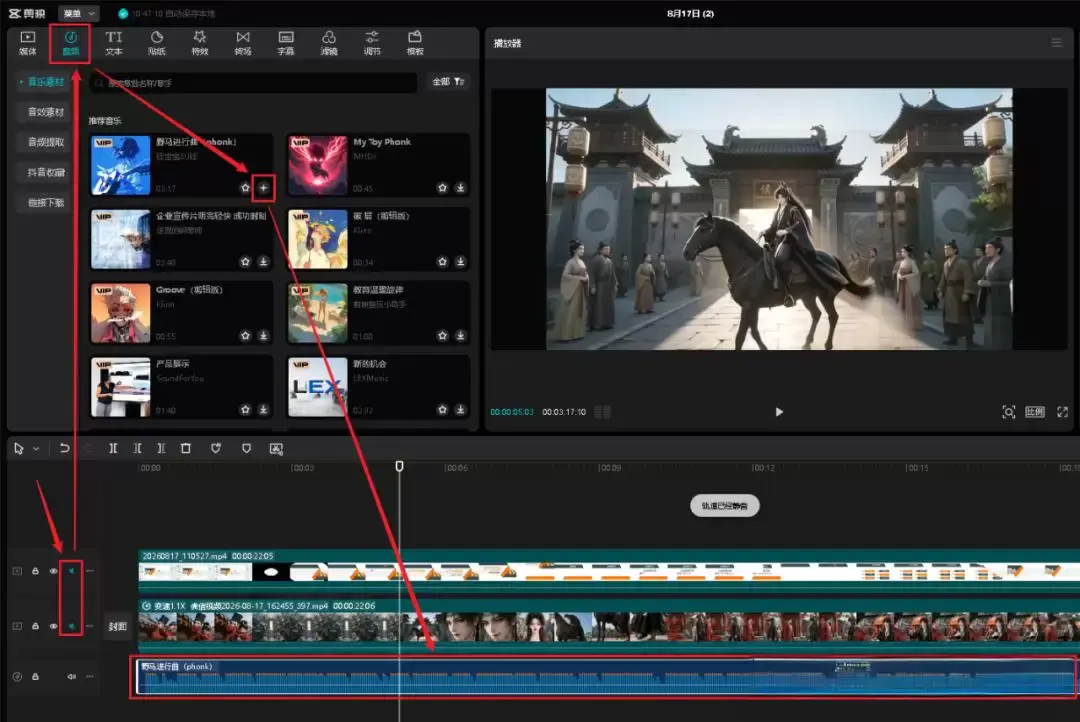Preview the 野马进行曲 blue guitar thumbnail
1080x722 pixels.
[x=121, y=165]
